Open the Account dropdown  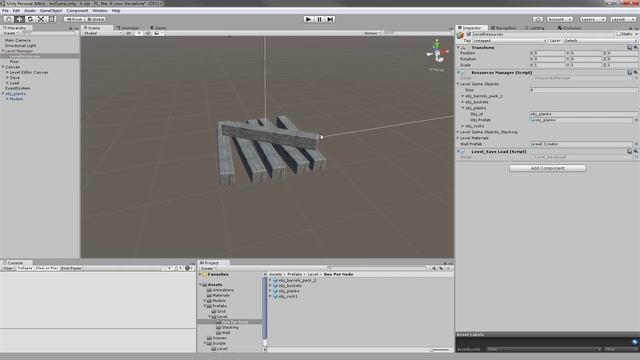point(559,19)
